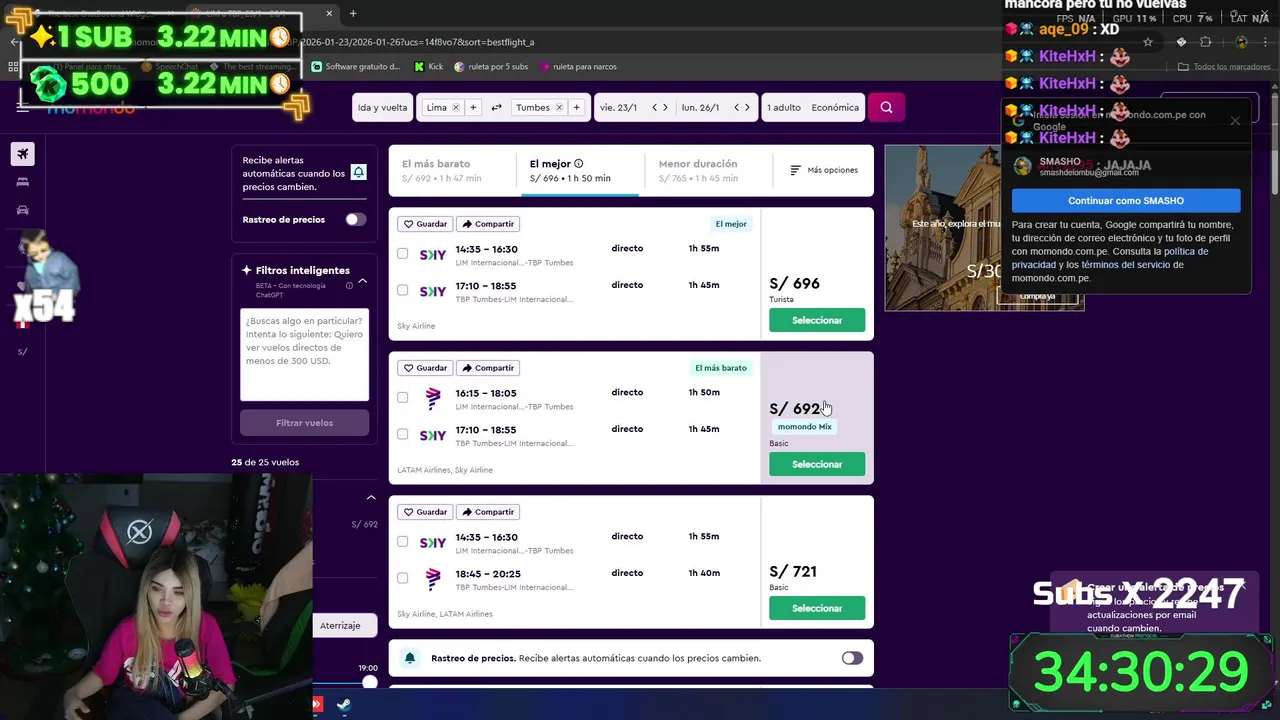The height and width of the screenshot is (720, 1280).
Task: Select 'El más barato' sort tab
Action: tap(452, 170)
